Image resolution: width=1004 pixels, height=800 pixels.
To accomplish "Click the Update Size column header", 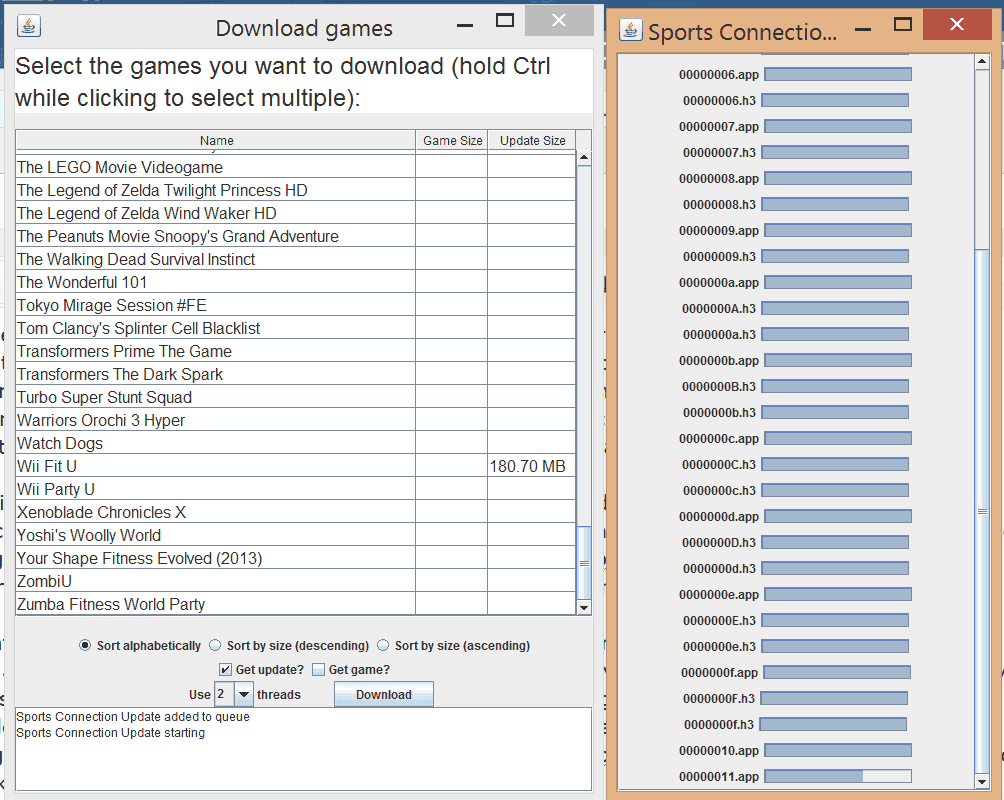I will coord(532,140).
